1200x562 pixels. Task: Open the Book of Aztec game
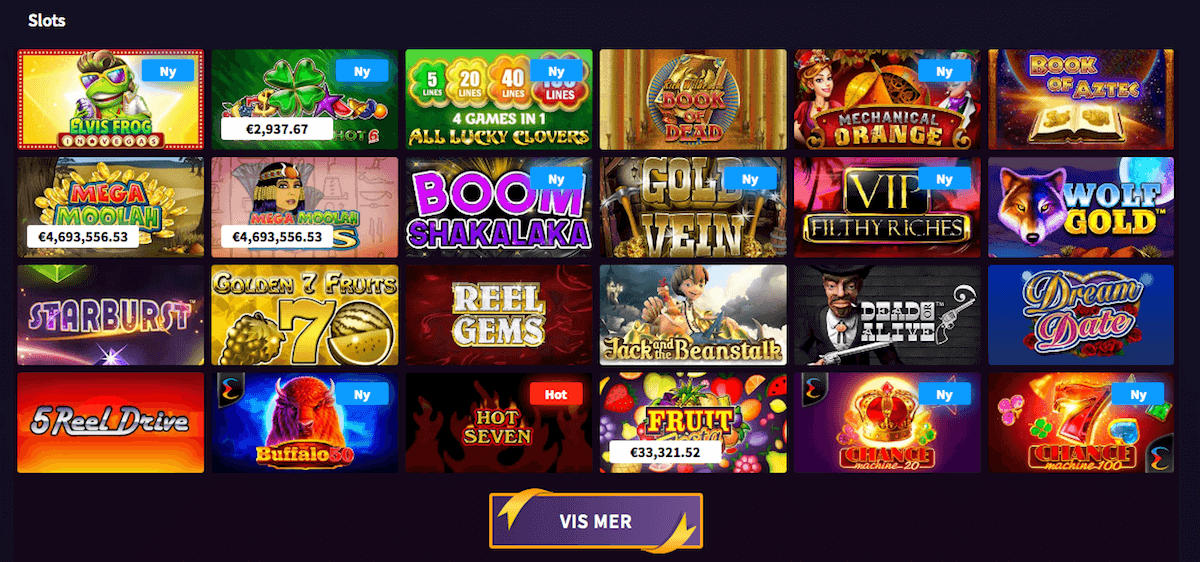click(1081, 99)
